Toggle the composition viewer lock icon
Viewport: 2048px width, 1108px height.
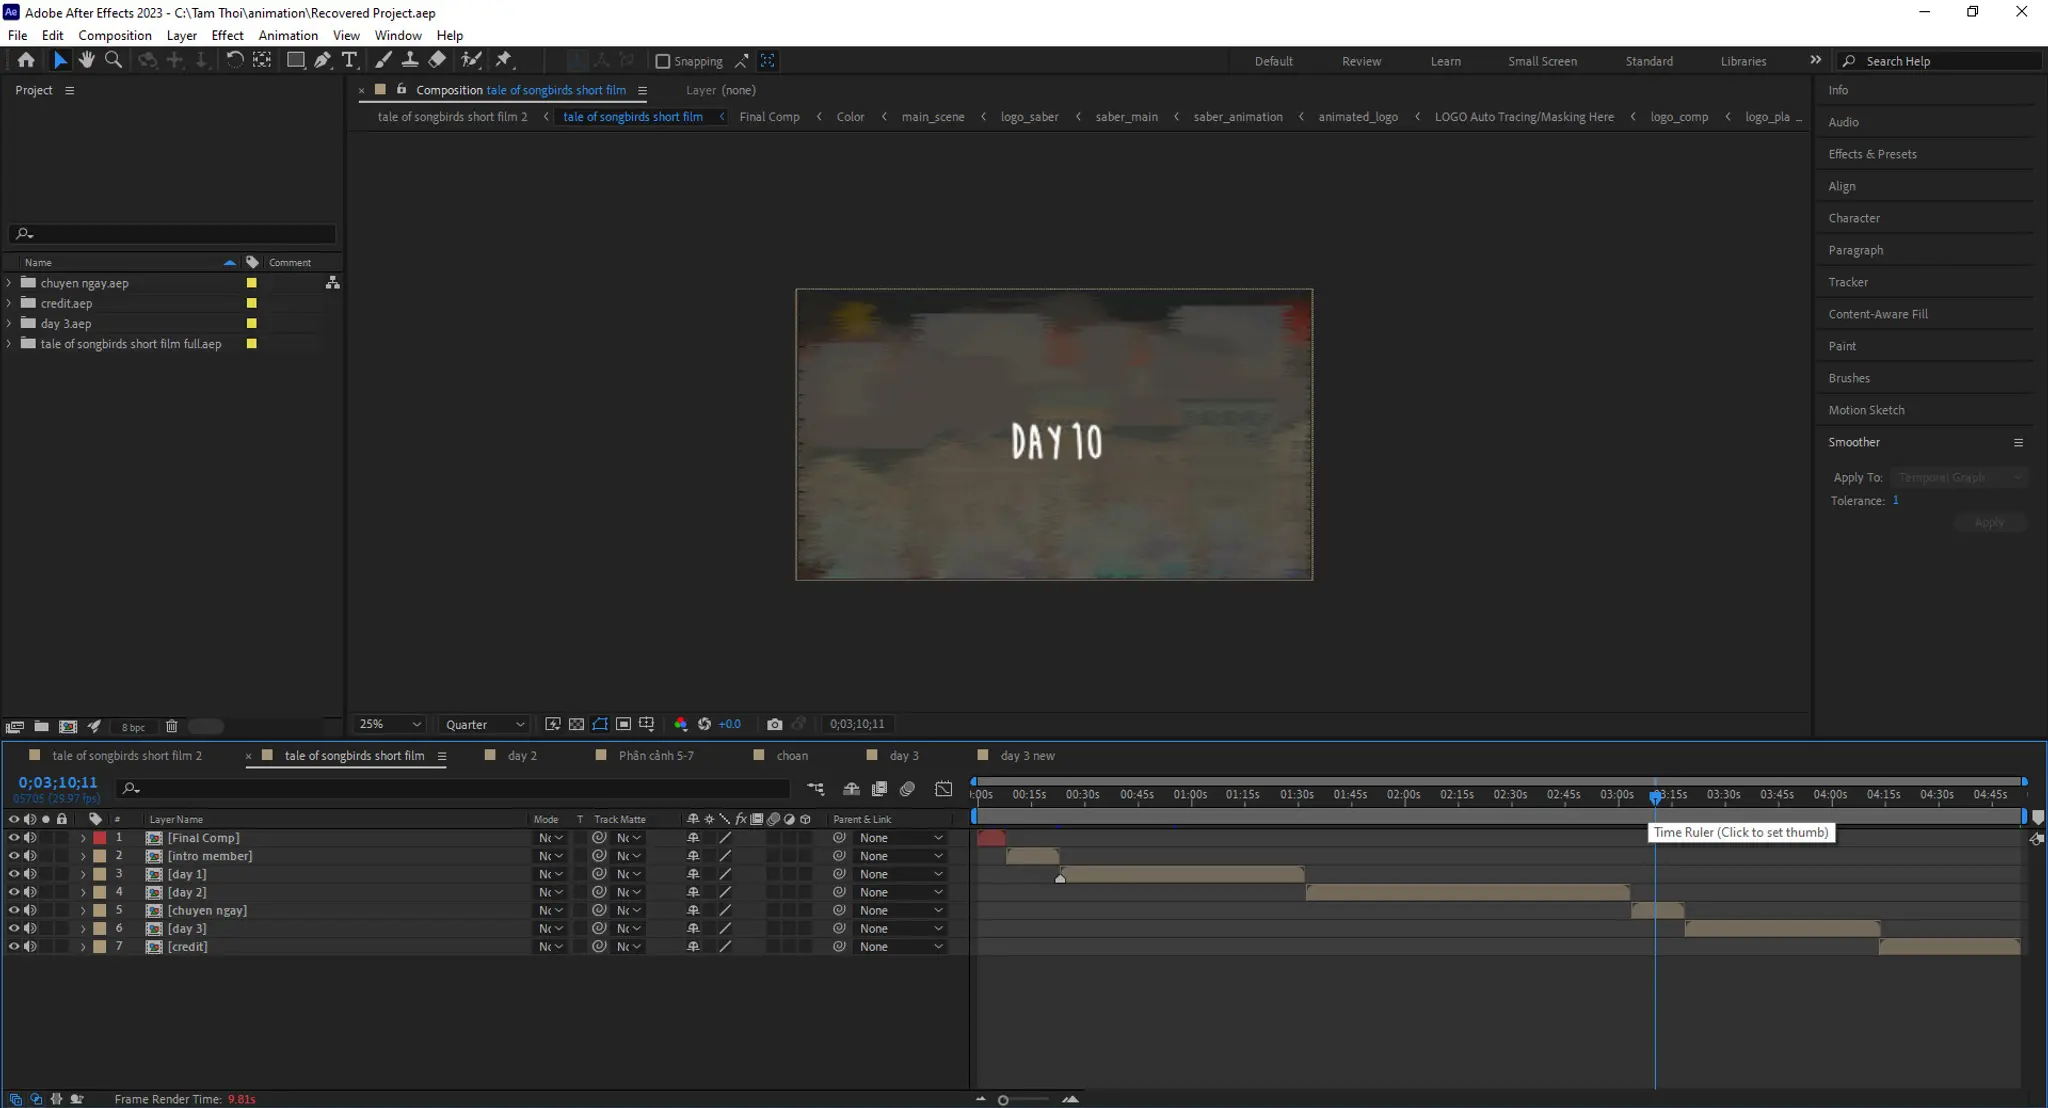pyautogui.click(x=401, y=90)
